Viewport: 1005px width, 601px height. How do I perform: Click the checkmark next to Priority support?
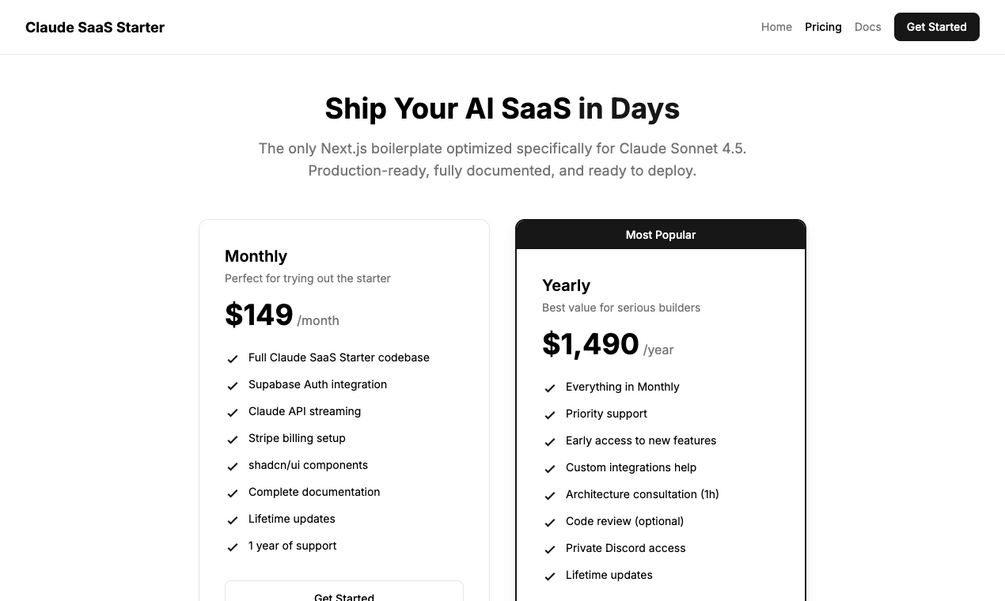(549, 415)
